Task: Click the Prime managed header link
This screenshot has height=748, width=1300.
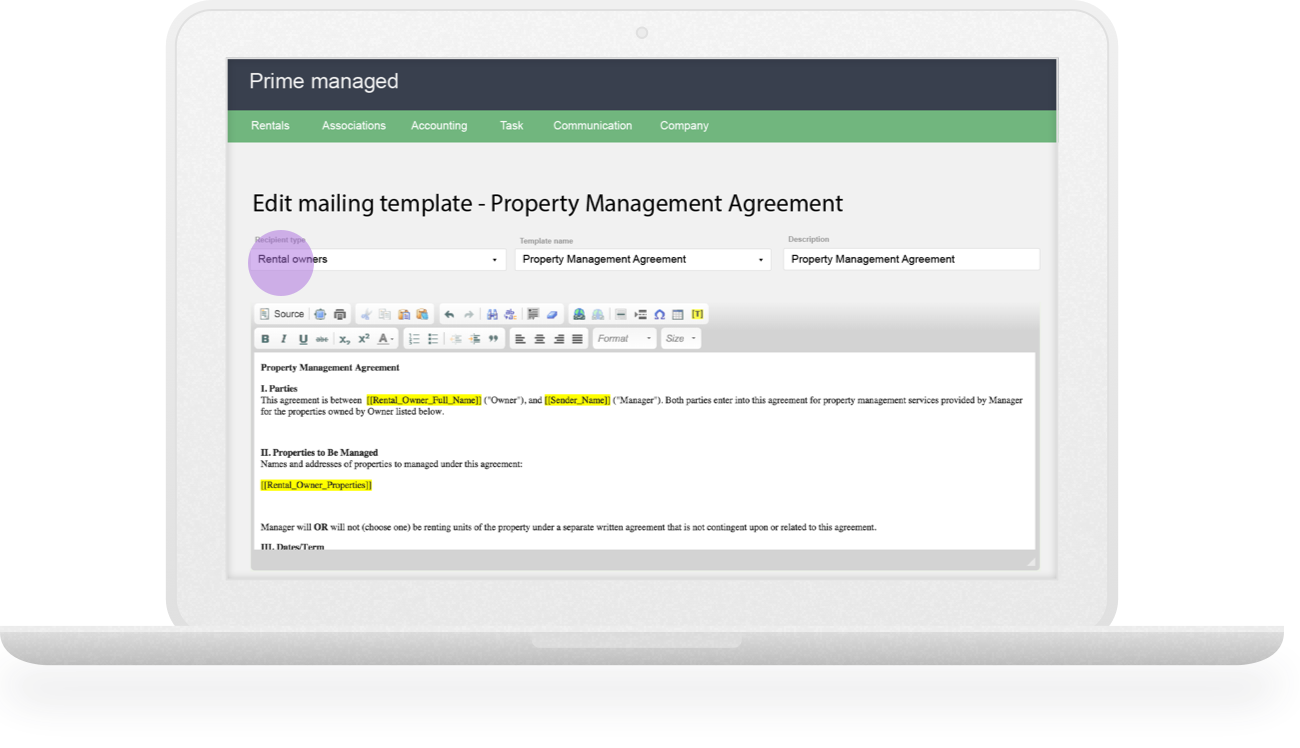Action: [x=323, y=81]
